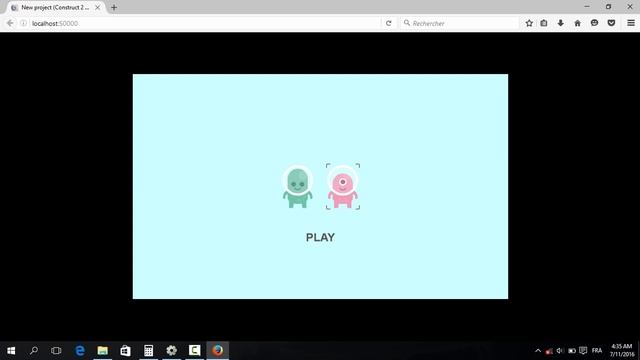Open the site information icon in the address bar
This screenshot has width=640, height=360.
click(x=24, y=23)
